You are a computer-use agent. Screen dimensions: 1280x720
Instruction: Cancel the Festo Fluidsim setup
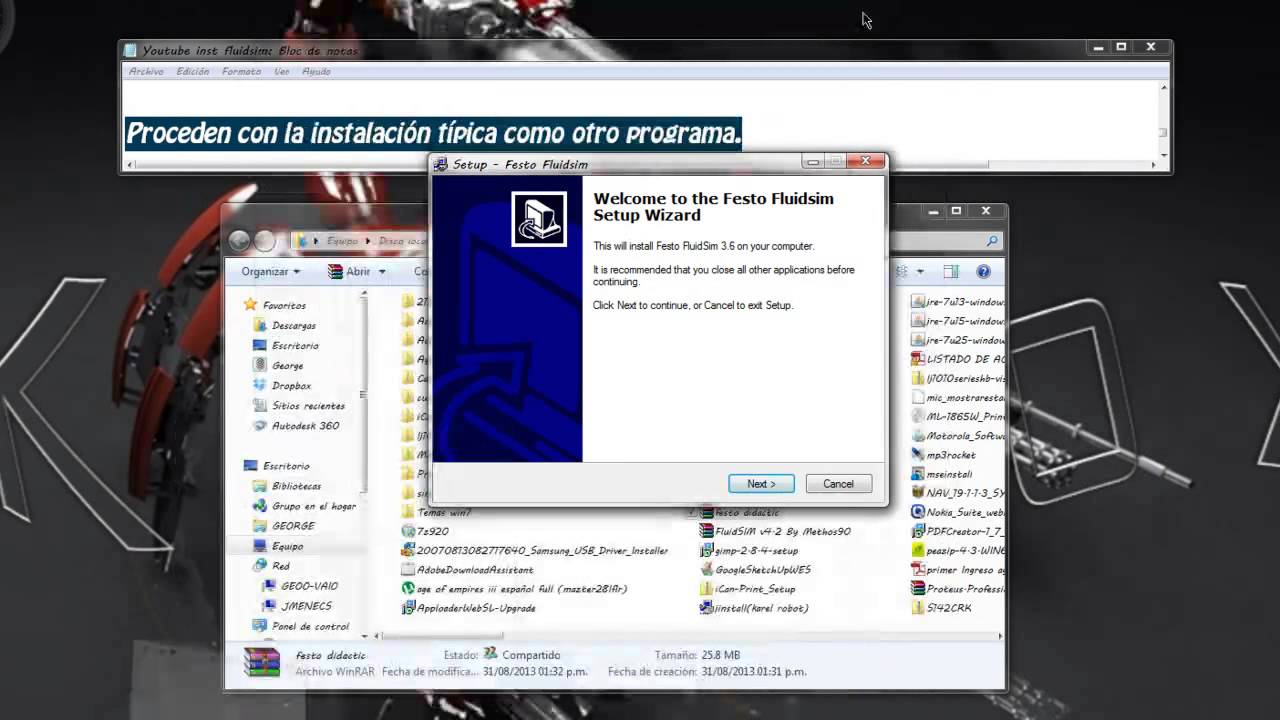tap(838, 484)
